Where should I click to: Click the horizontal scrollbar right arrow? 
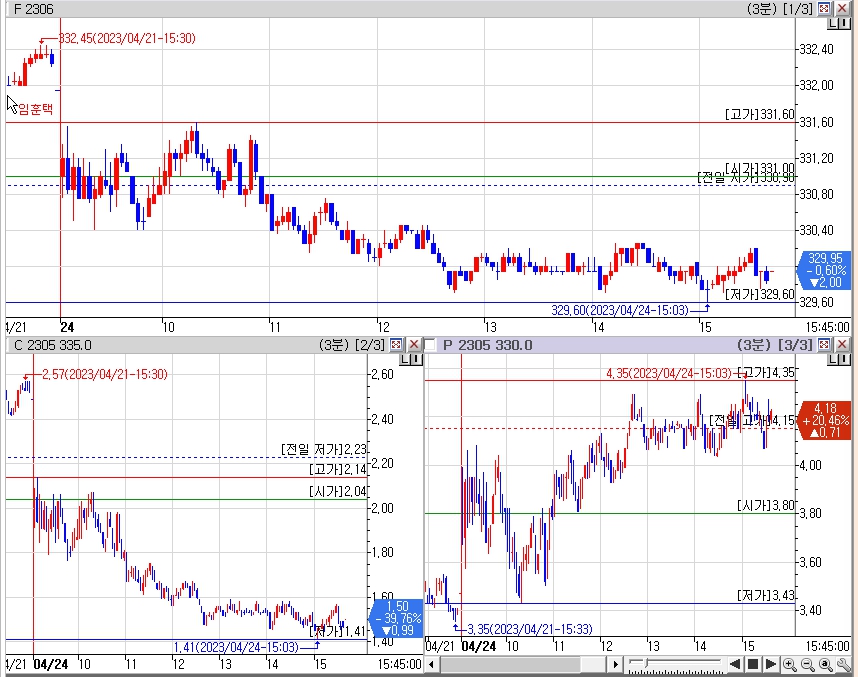pyautogui.click(x=616, y=665)
